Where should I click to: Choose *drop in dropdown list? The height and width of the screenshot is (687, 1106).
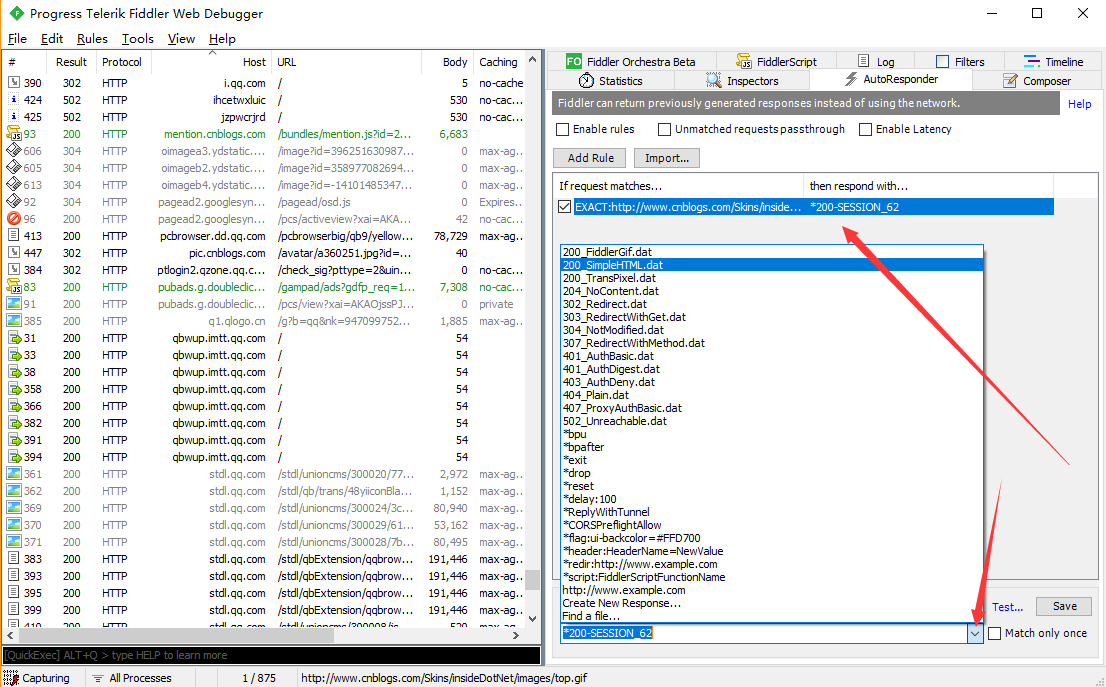point(772,473)
